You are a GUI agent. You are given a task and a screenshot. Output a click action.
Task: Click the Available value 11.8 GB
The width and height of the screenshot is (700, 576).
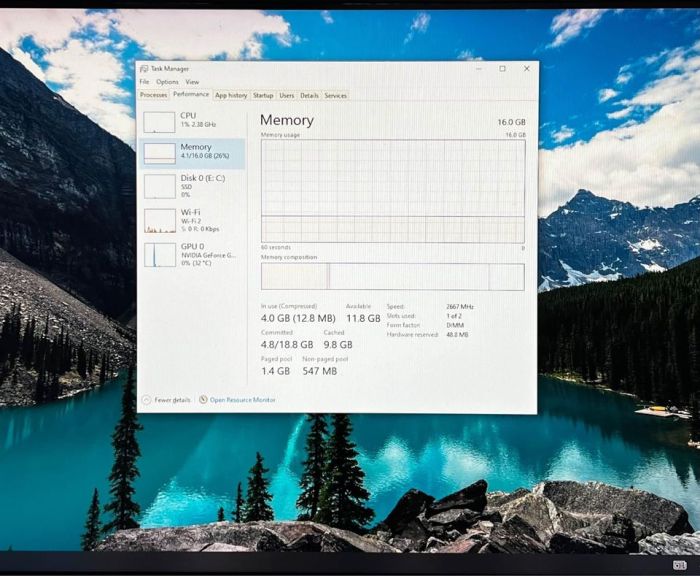tap(363, 318)
